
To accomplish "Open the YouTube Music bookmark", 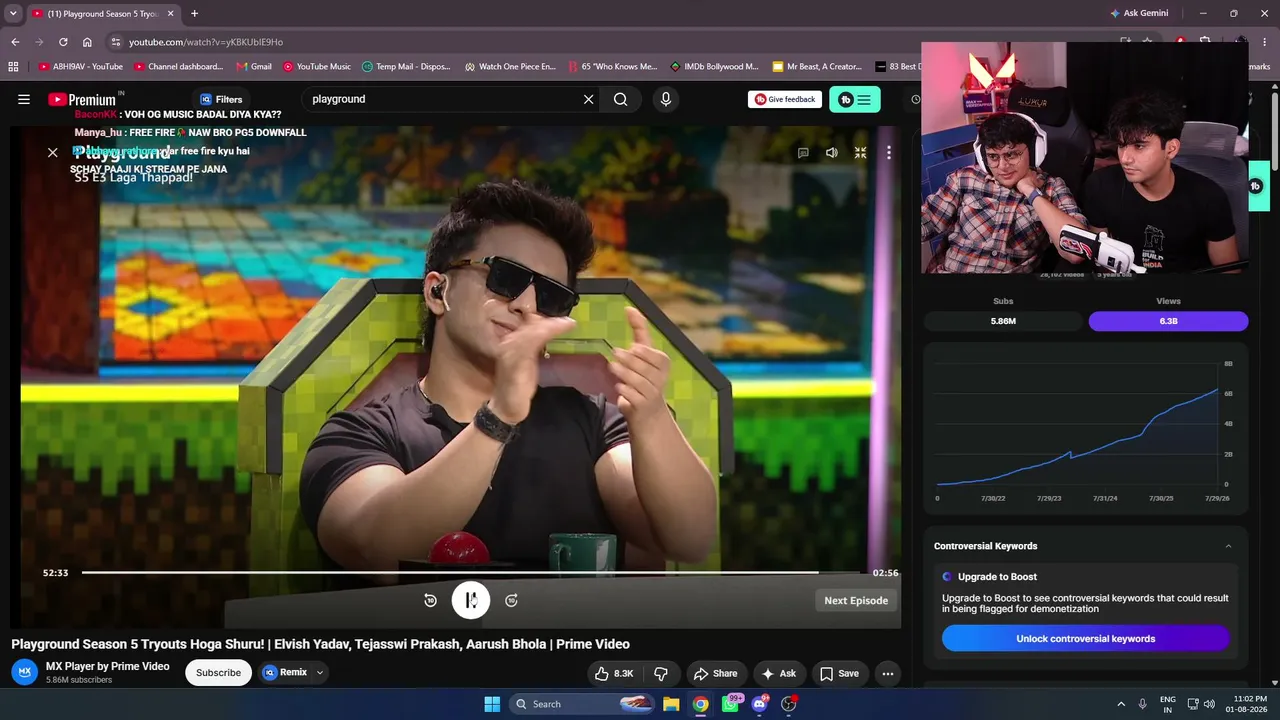I will click(x=317, y=67).
